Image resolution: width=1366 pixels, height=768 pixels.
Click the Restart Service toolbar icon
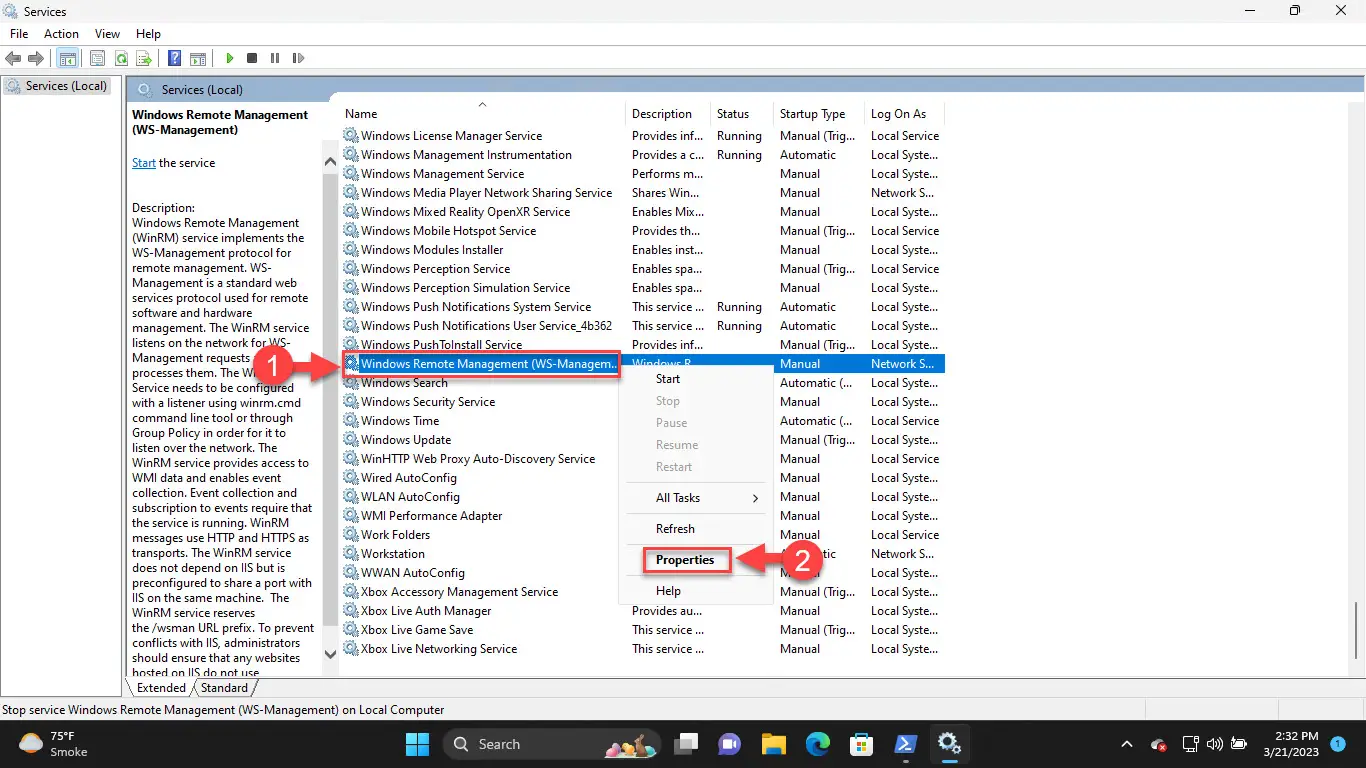click(298, 59)
